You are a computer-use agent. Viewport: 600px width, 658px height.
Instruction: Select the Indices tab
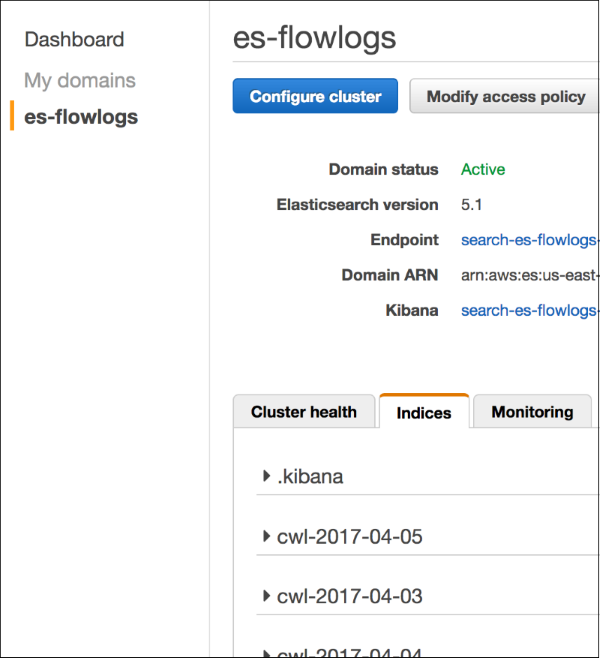coord(424,413)
